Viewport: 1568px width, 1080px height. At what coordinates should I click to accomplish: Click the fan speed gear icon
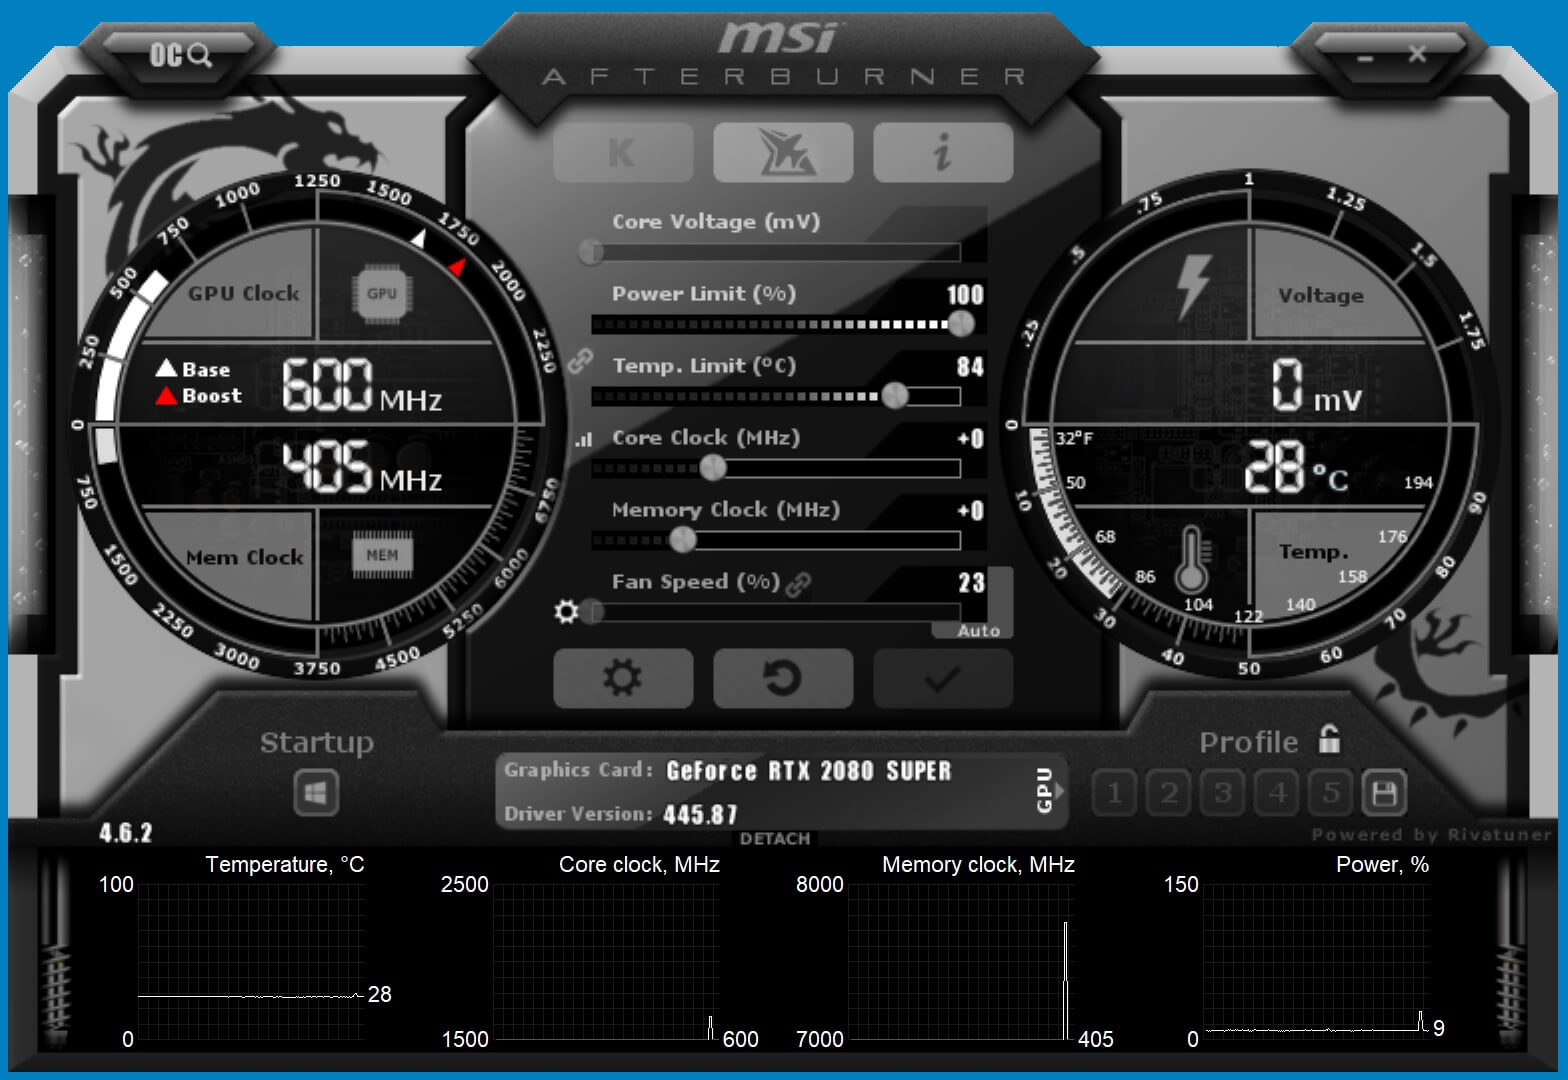(x=566, y=611)
